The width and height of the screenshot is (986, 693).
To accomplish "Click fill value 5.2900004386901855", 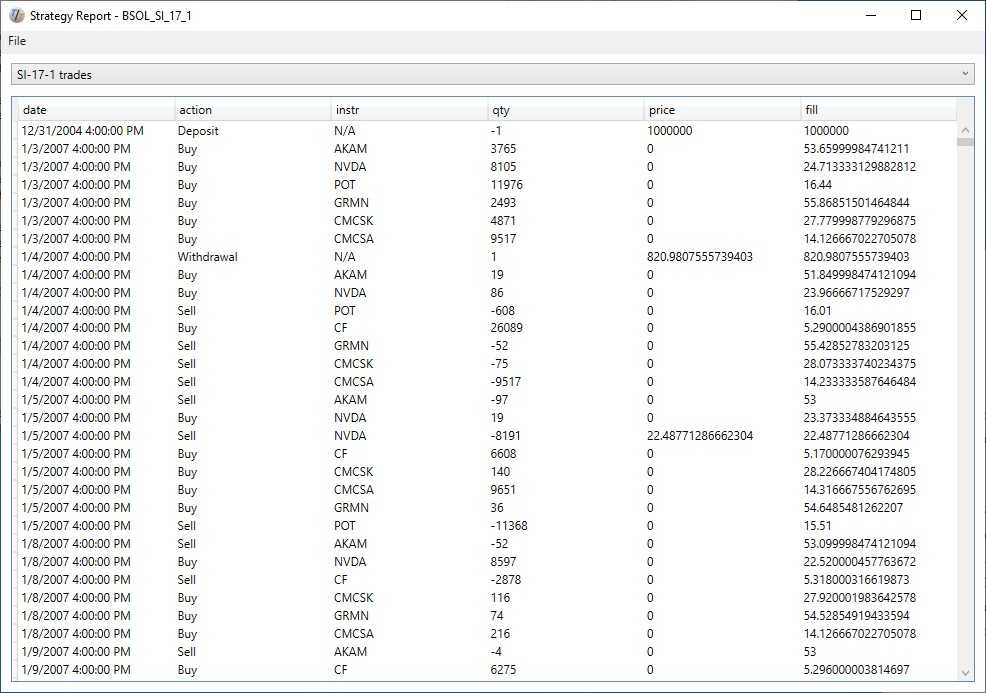I will tap(860, 328).
